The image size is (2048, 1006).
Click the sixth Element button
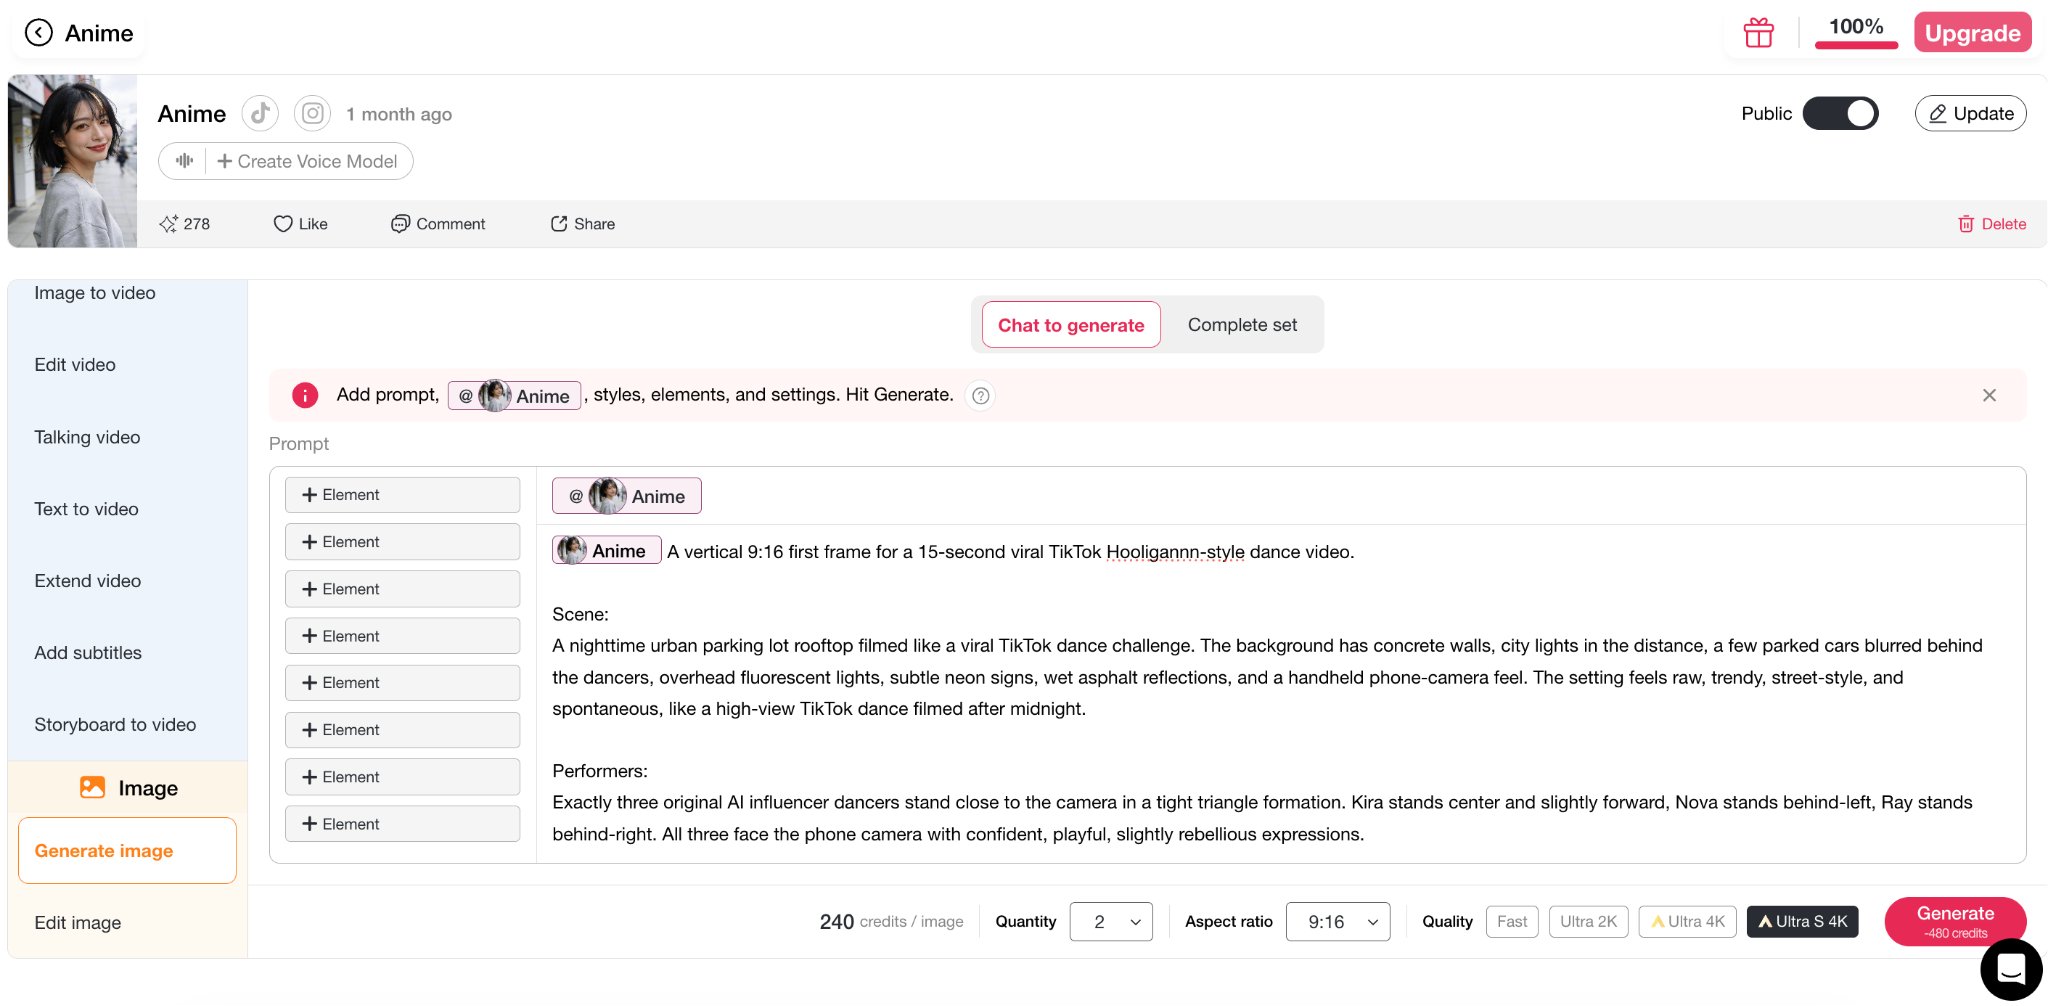click(x=402, y=730)
